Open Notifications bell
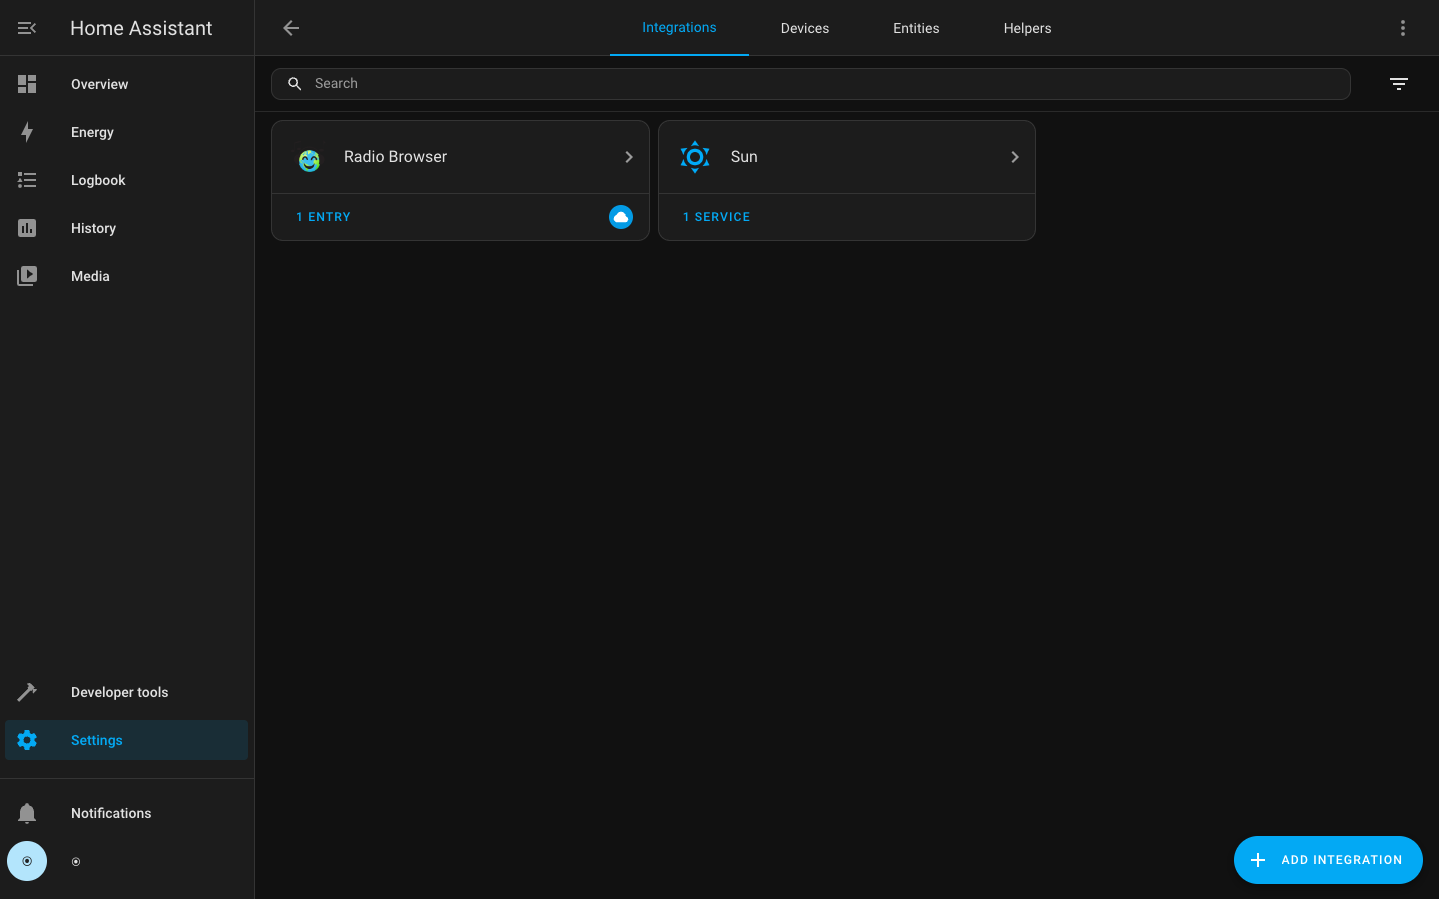Image resolution: width=1439 pixels, height=899 pixels. click(x=27, y=813)
